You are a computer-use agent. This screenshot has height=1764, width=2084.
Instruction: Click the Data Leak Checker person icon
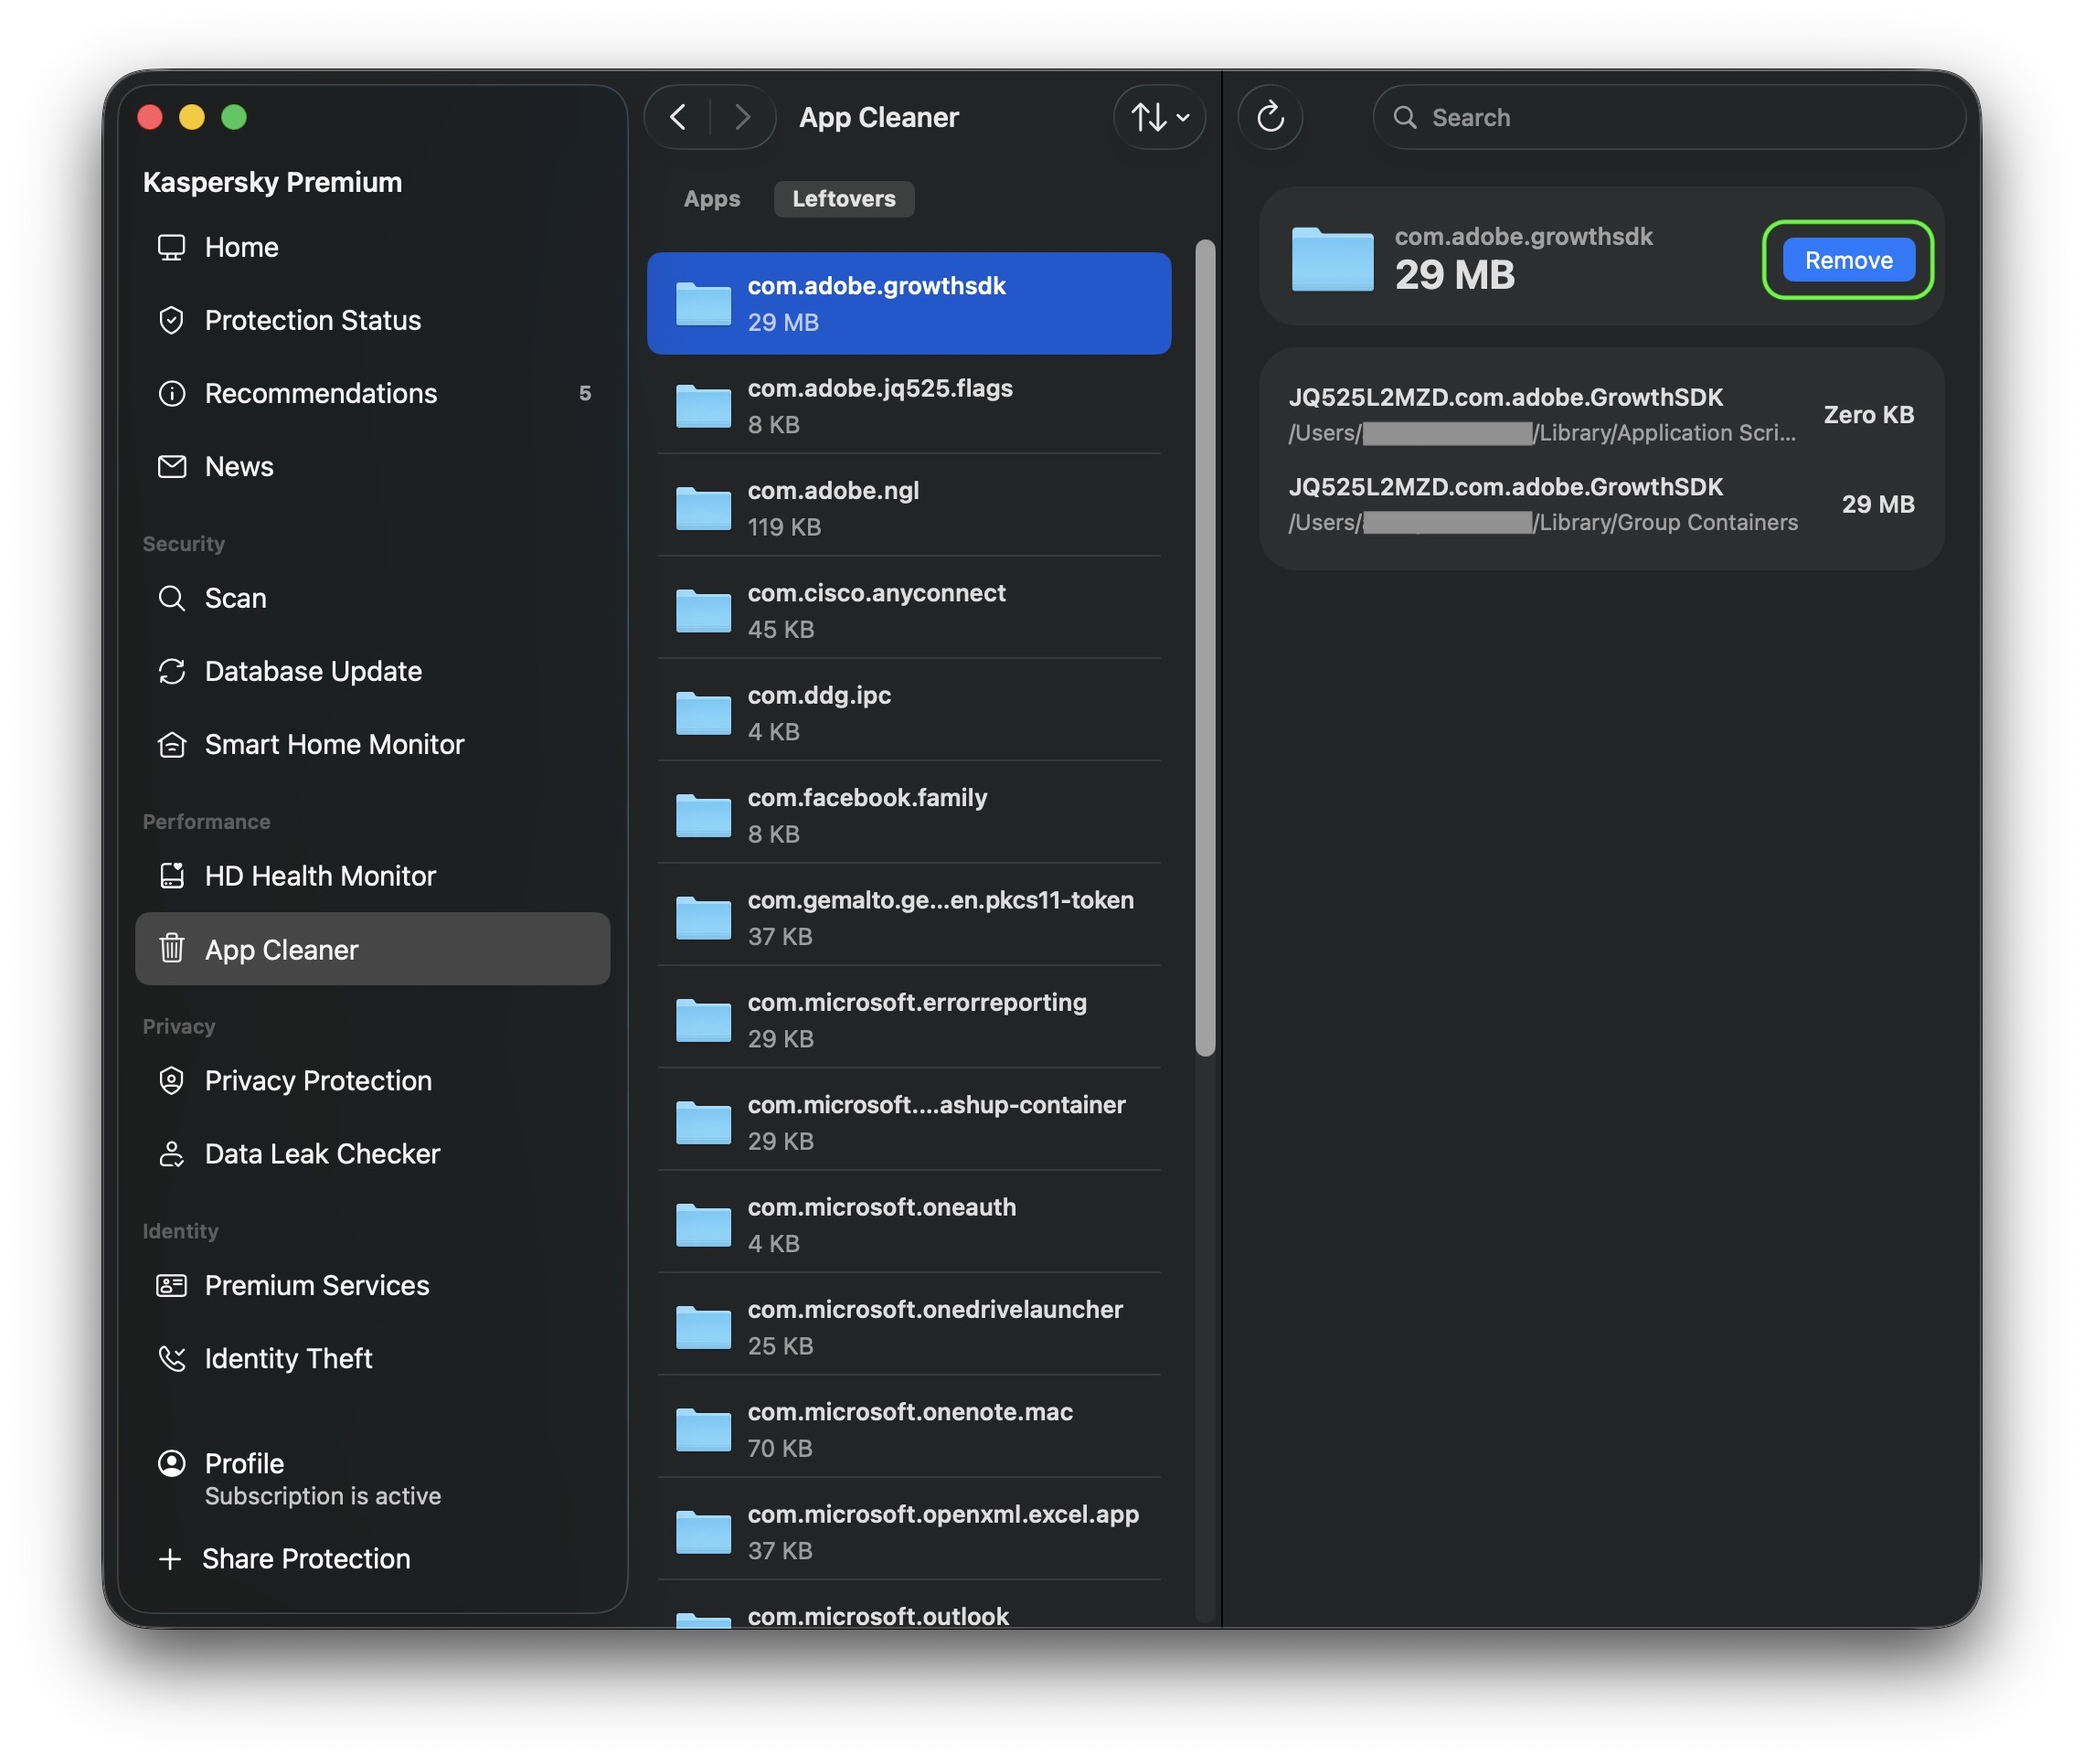point(171,1154)
